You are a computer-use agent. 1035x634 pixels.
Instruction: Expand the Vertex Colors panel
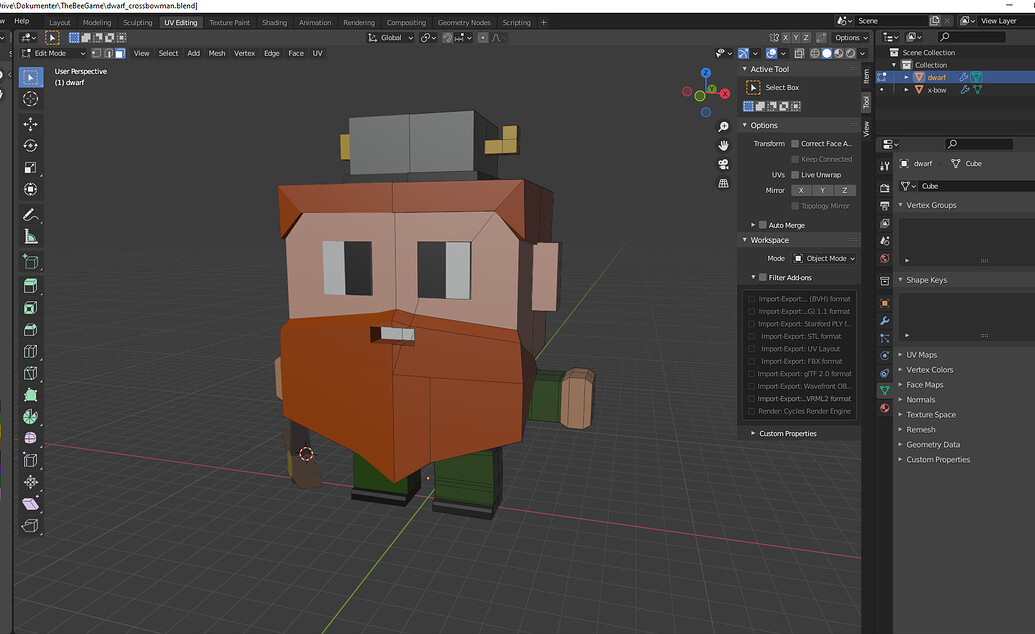pyautogui.click(x=900, y=370)
